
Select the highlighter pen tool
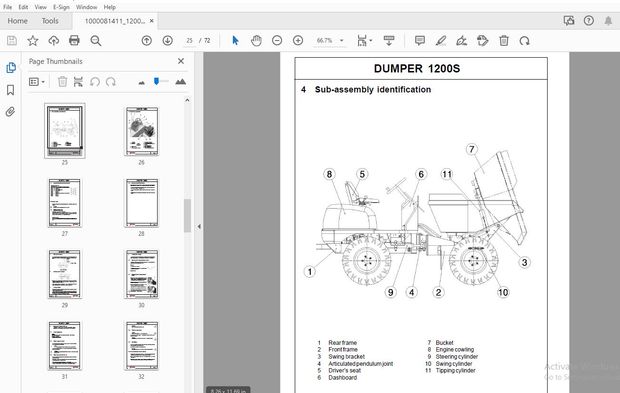(441, 40)
